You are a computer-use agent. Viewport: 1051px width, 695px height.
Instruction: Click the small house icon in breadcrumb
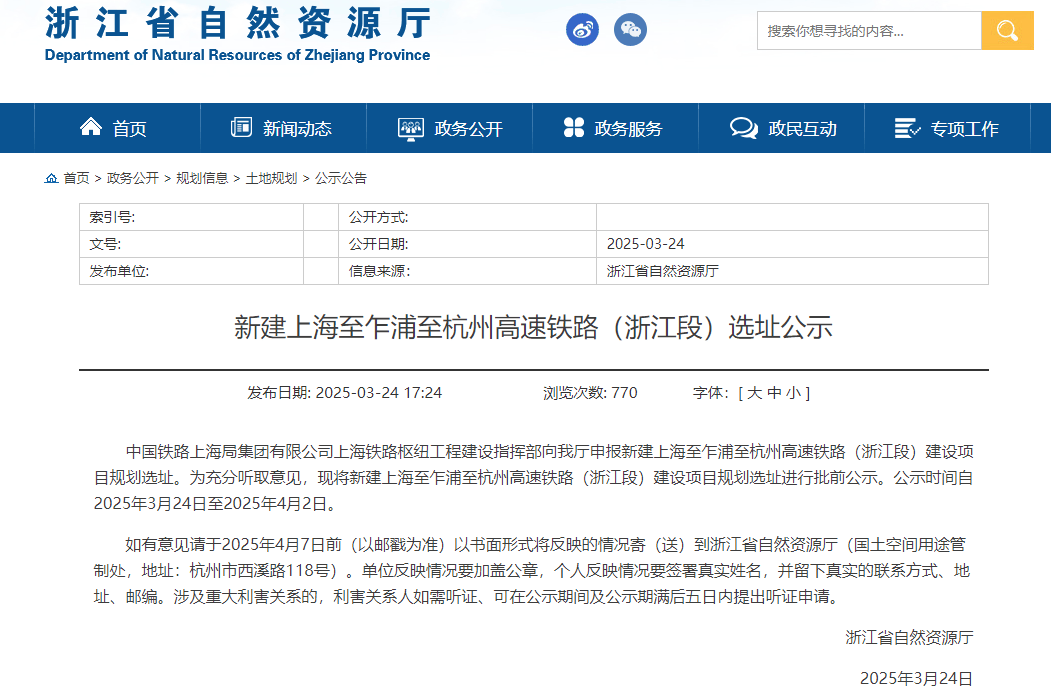[51, 178]
